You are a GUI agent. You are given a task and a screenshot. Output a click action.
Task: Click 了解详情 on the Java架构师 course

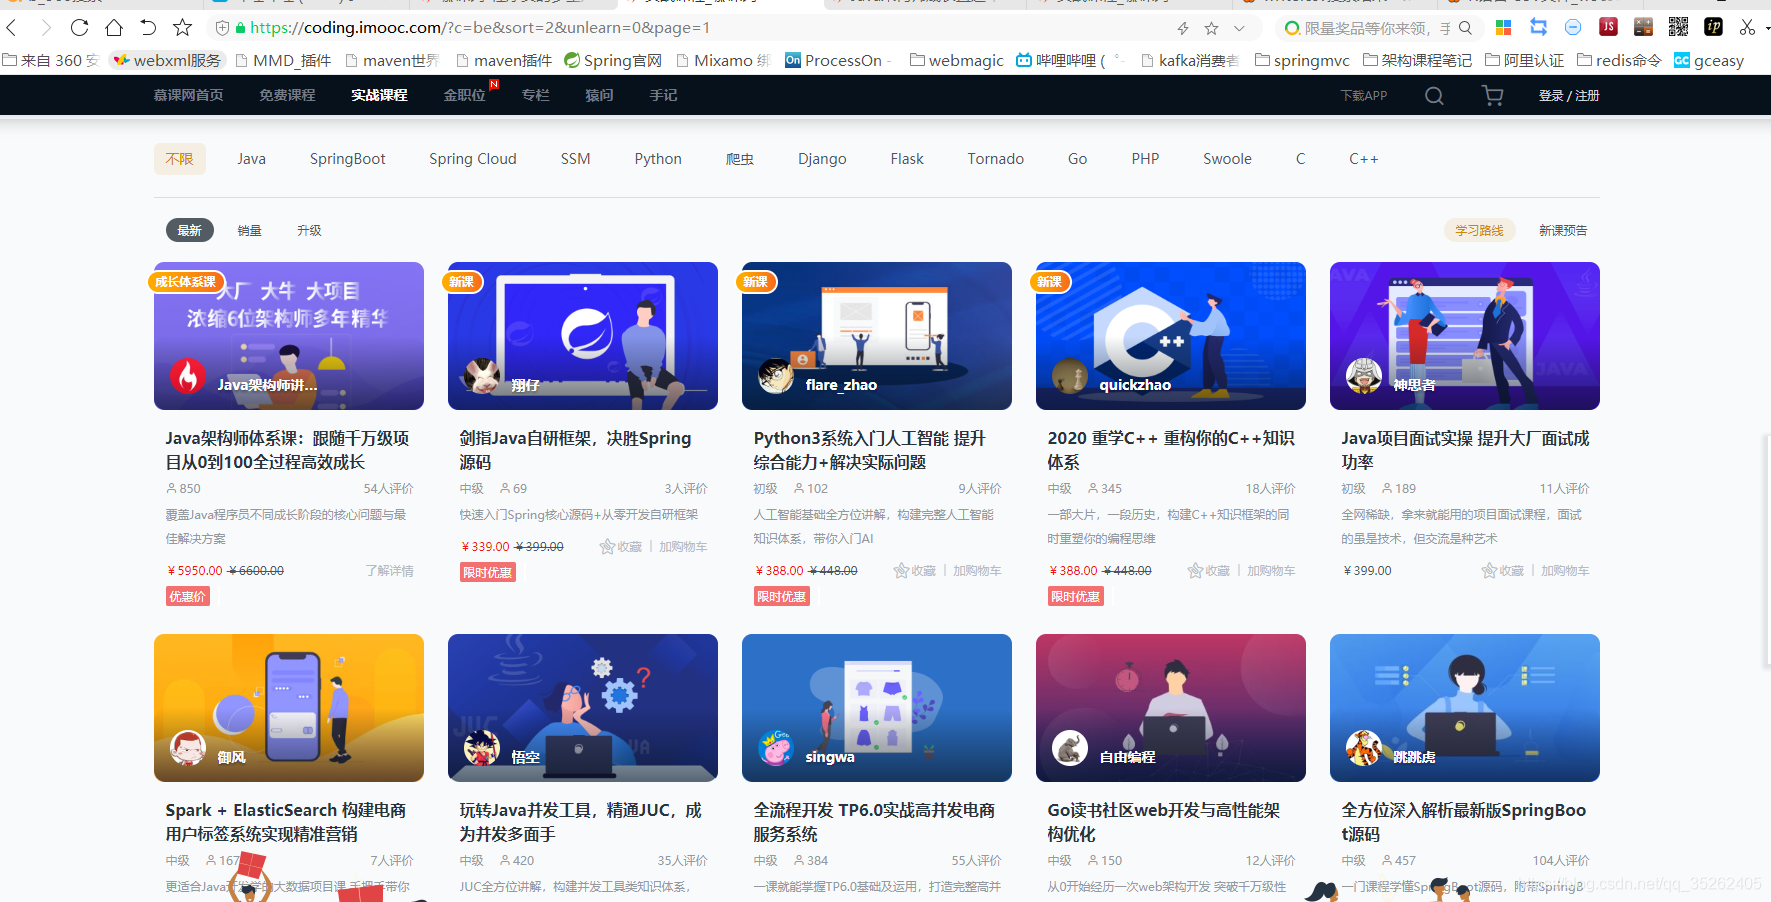click(x=390, y=570)
